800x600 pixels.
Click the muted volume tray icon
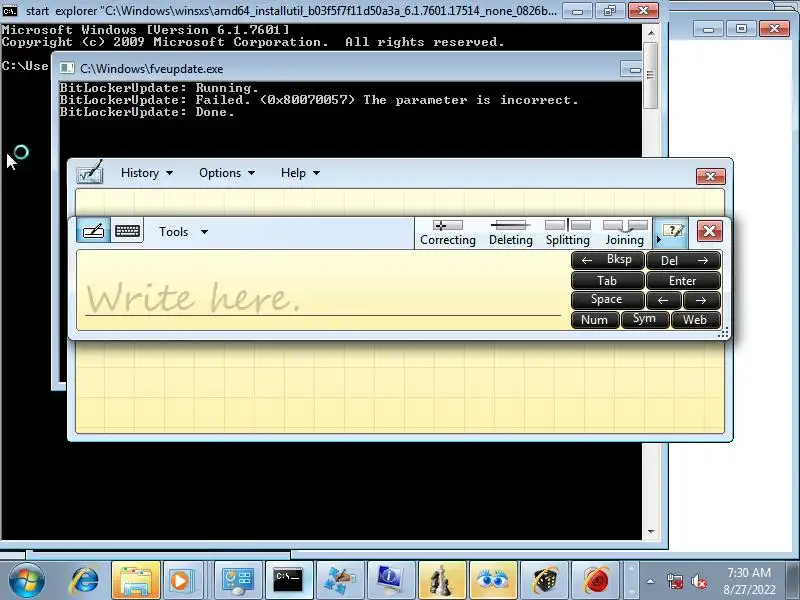pos(698,581)
